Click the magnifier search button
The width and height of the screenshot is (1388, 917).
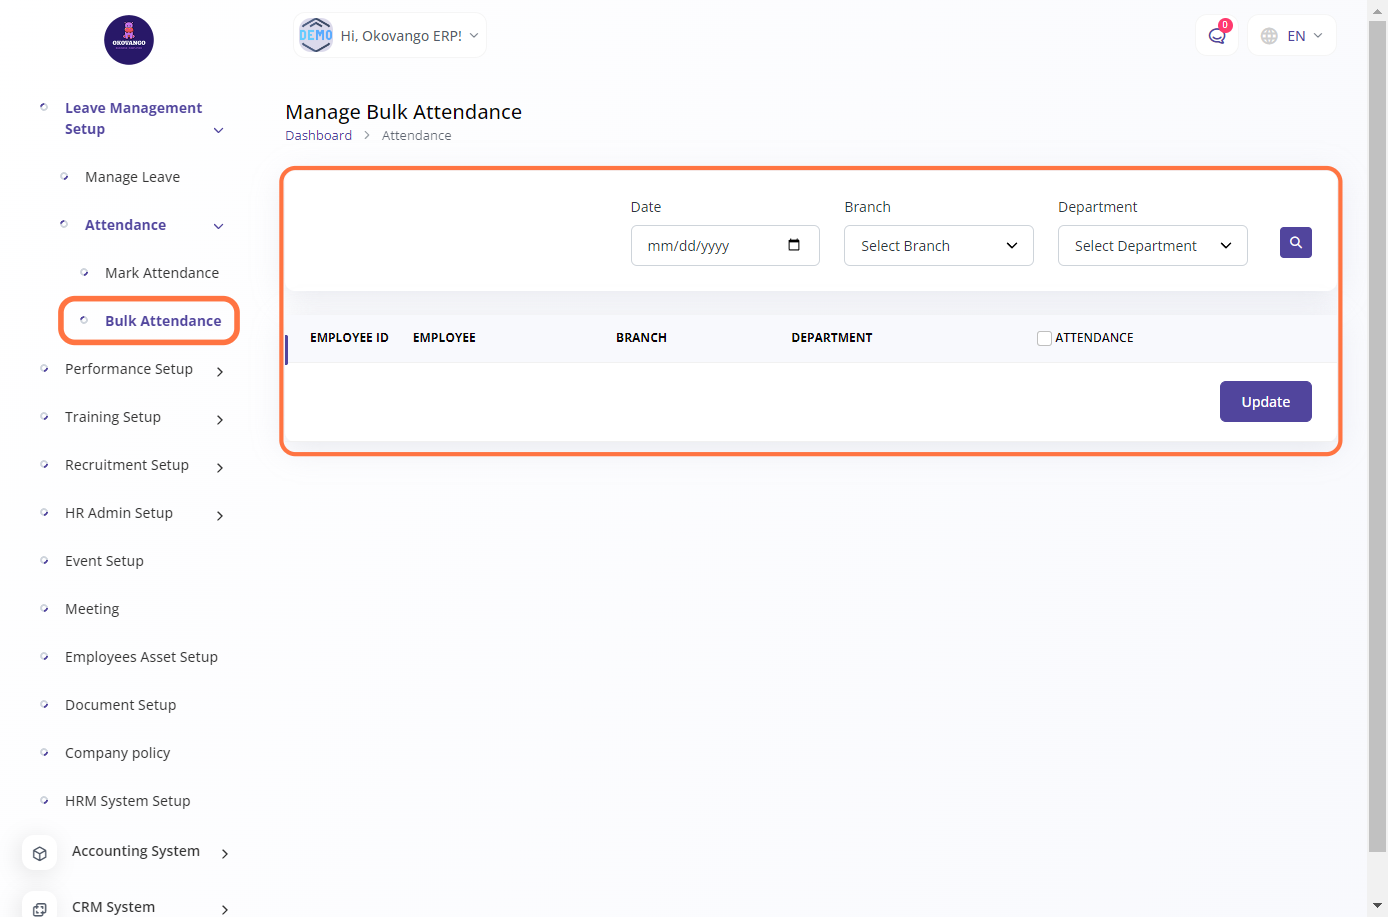pos(1295,243)
